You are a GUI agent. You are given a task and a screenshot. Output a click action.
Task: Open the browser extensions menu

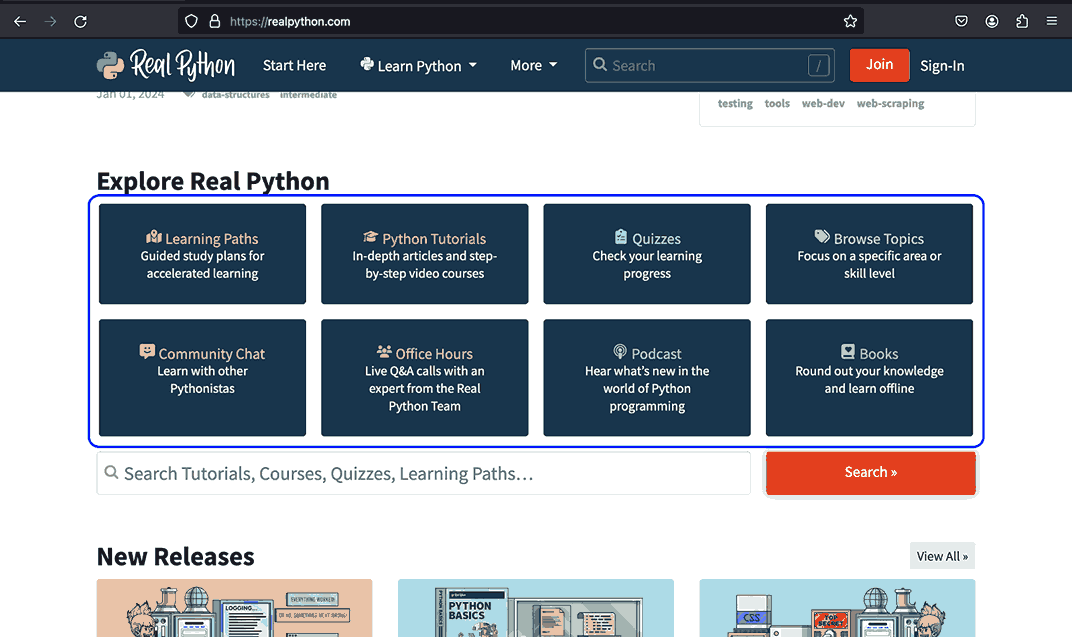(1022, 21)
